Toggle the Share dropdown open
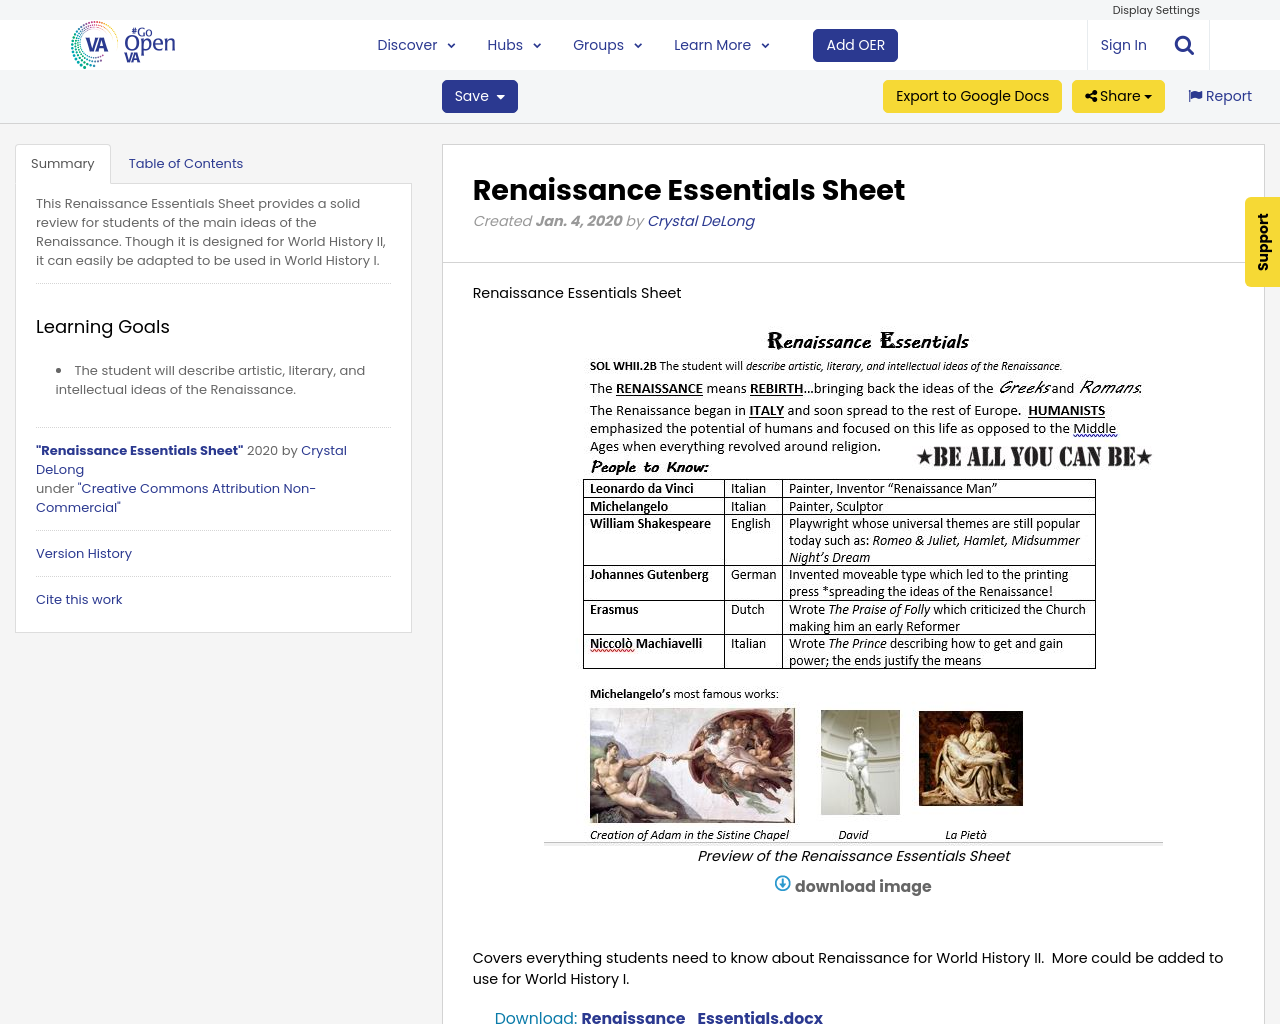The height and width of the screenshot is (1024, 1280). (x=1148, y=96)
